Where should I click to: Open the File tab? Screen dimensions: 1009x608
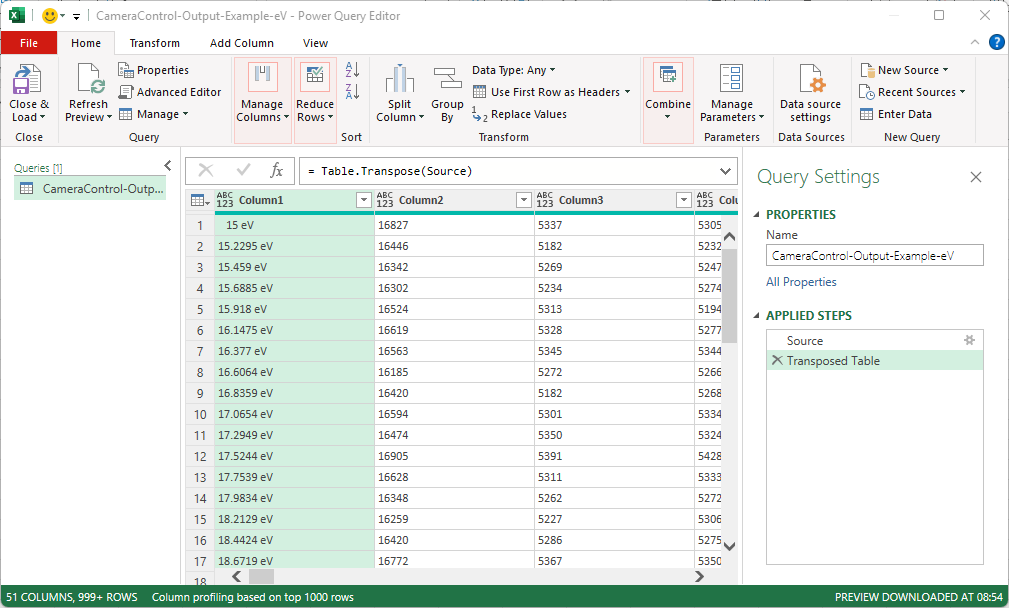29,43
